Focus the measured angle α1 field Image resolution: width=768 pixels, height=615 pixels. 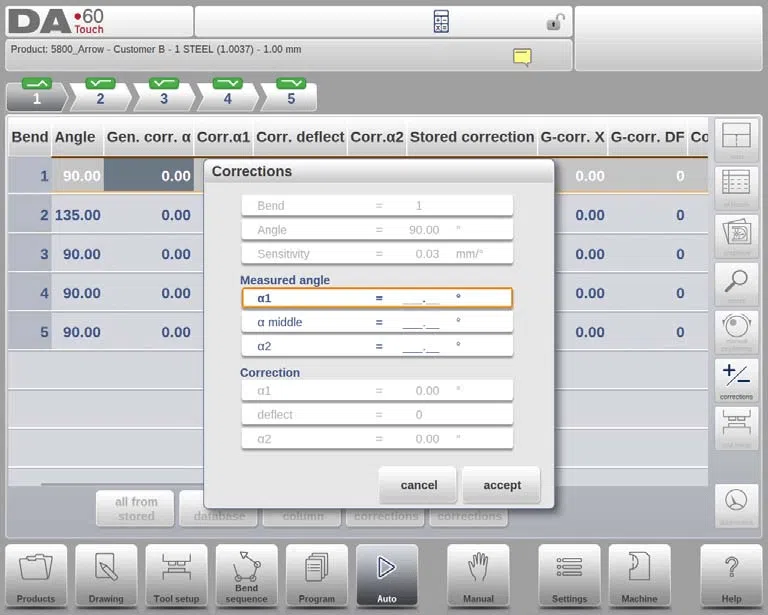[x=377, y=298]
